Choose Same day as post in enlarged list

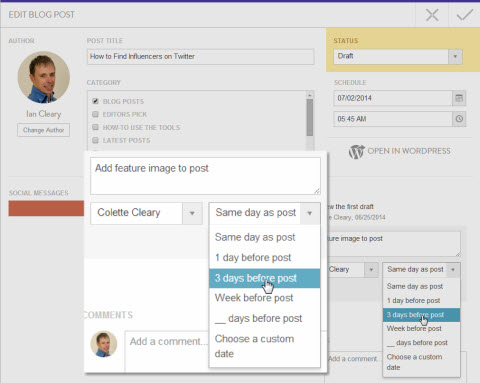click(x=265, y=237)
